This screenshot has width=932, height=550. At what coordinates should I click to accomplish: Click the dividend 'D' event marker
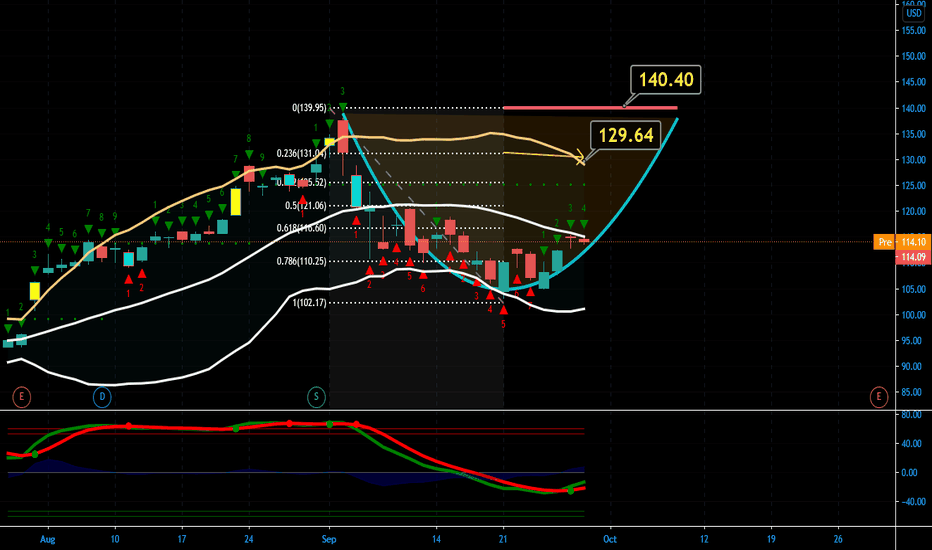(x=102, y=397)
